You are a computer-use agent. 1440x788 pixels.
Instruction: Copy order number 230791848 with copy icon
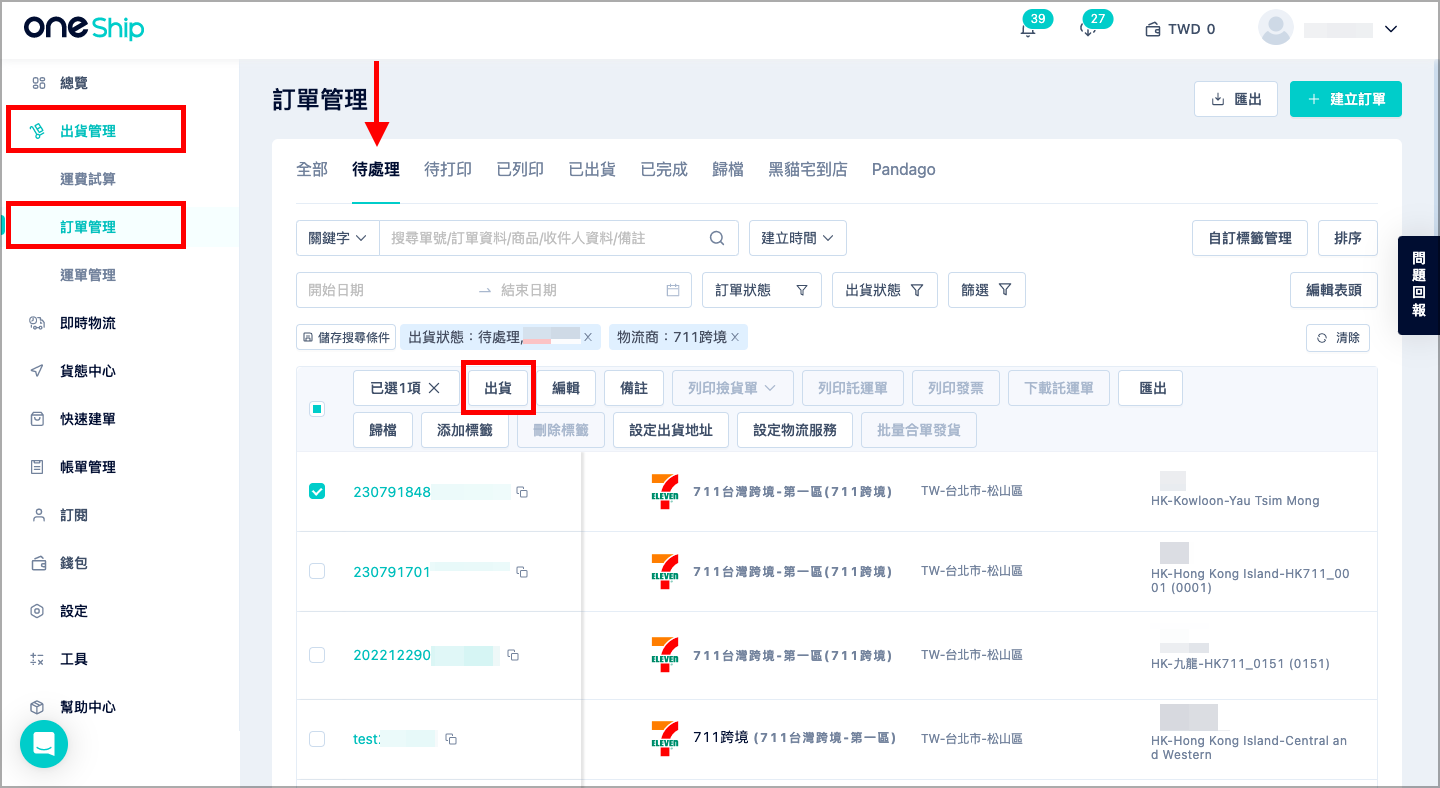522,492
